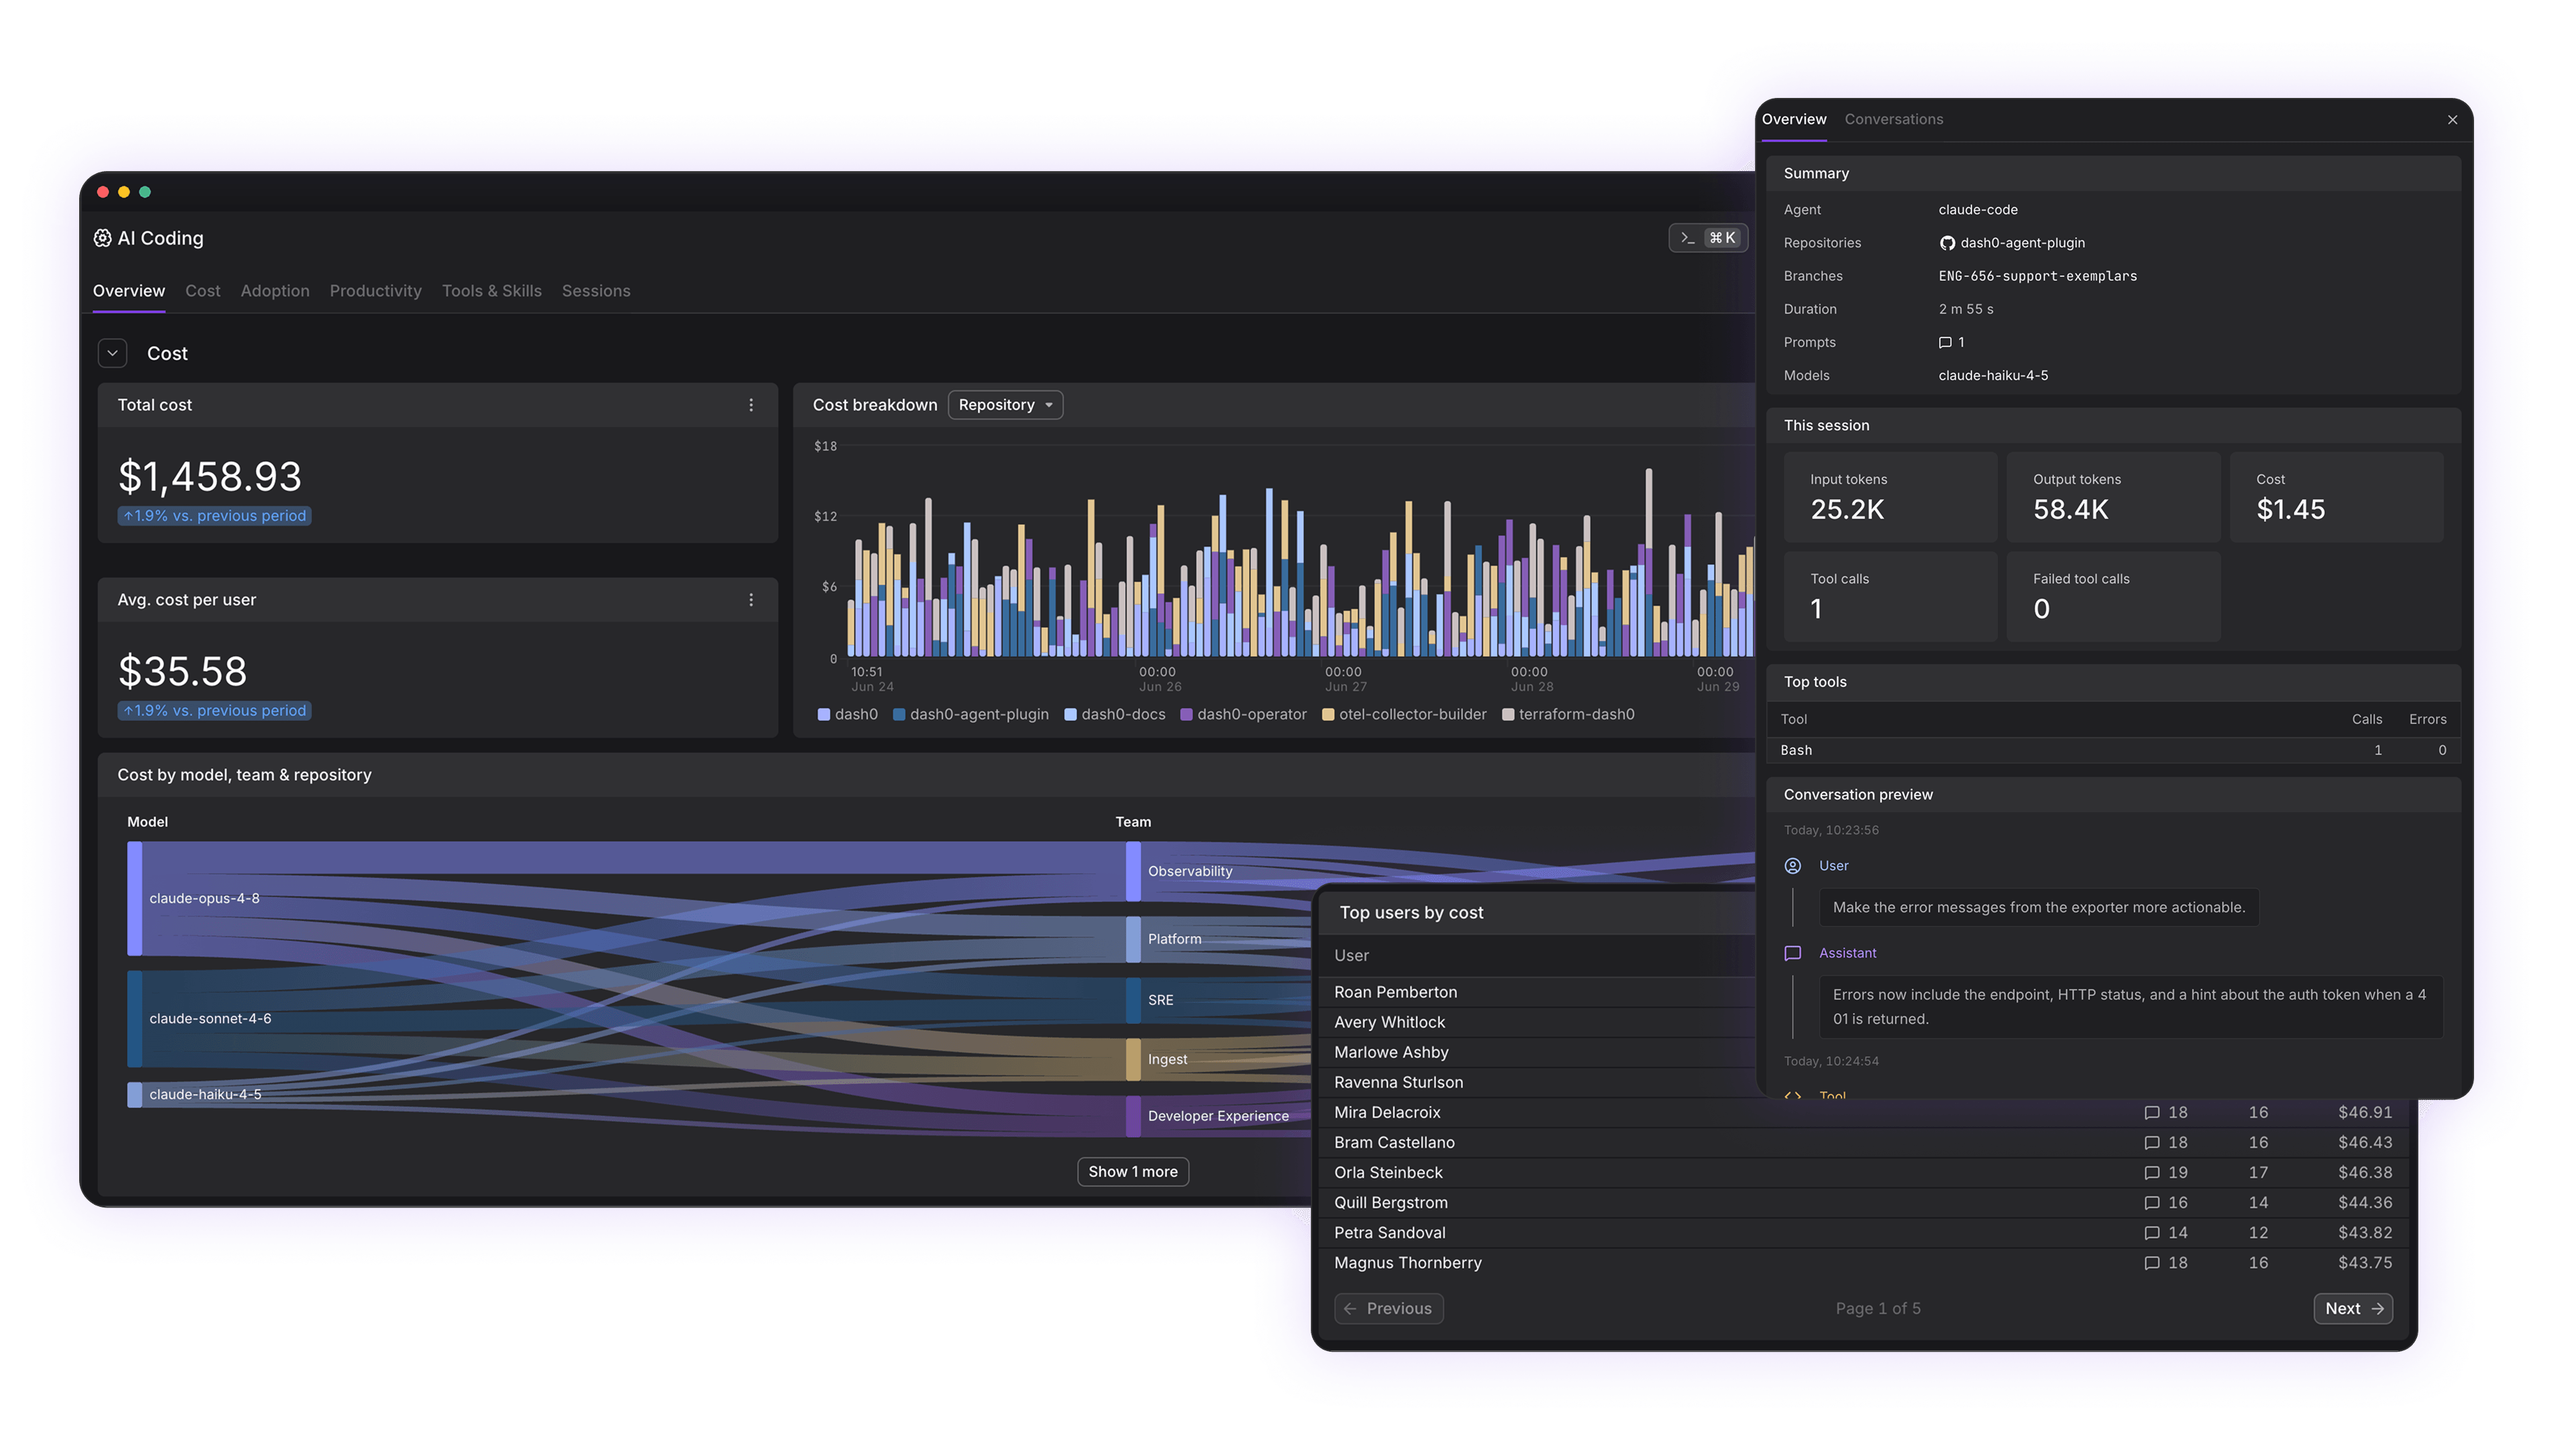Click the prompts speech bubble icon
This screenshot has height=1449, width=2576.
click(x=1945, y=342)
